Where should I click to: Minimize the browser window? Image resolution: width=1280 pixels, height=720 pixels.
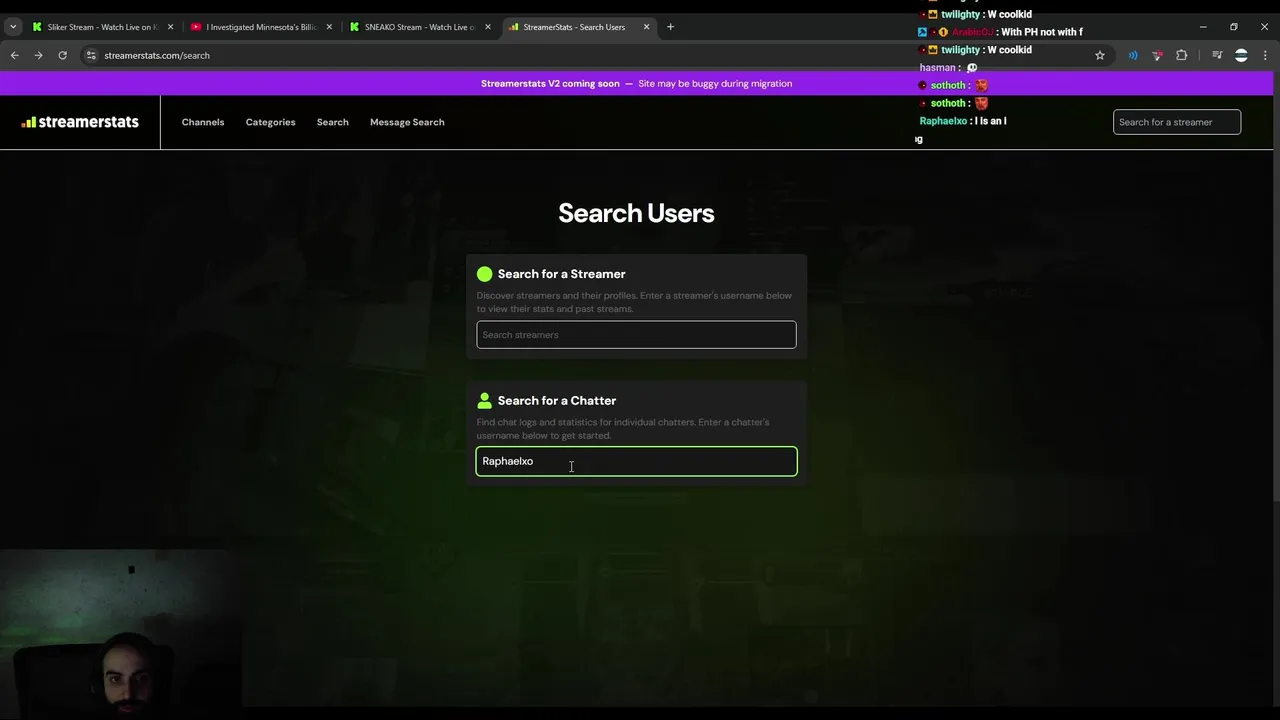tap(1203, 27)
